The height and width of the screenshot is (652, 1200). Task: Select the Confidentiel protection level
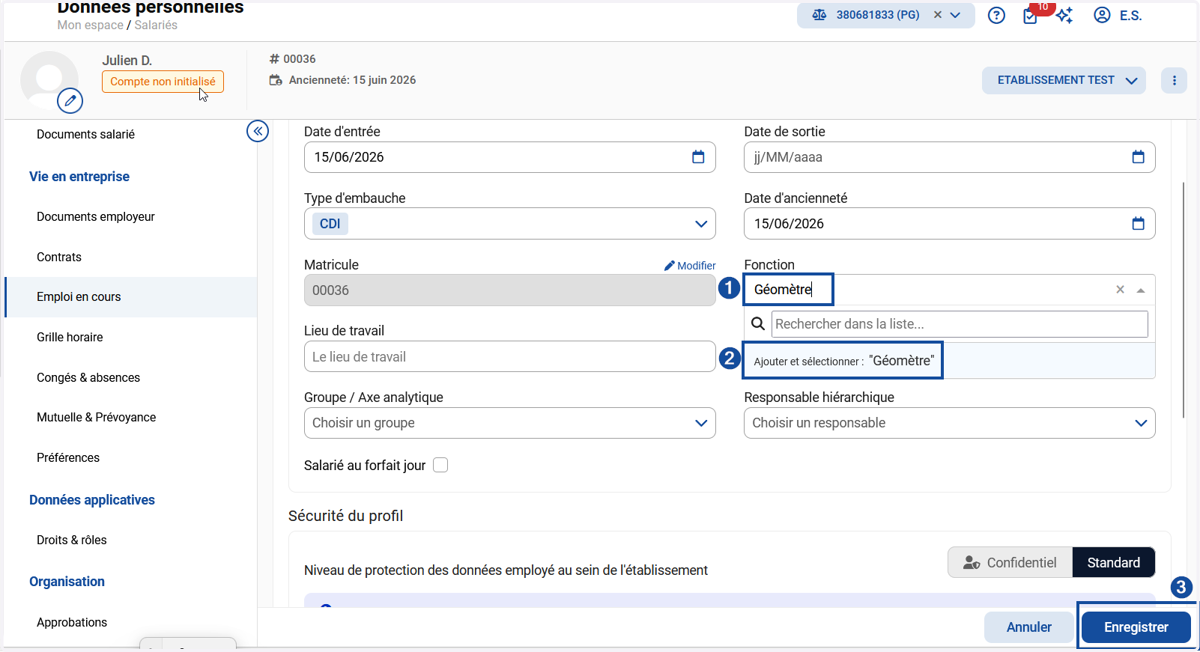click(1010, 563)
